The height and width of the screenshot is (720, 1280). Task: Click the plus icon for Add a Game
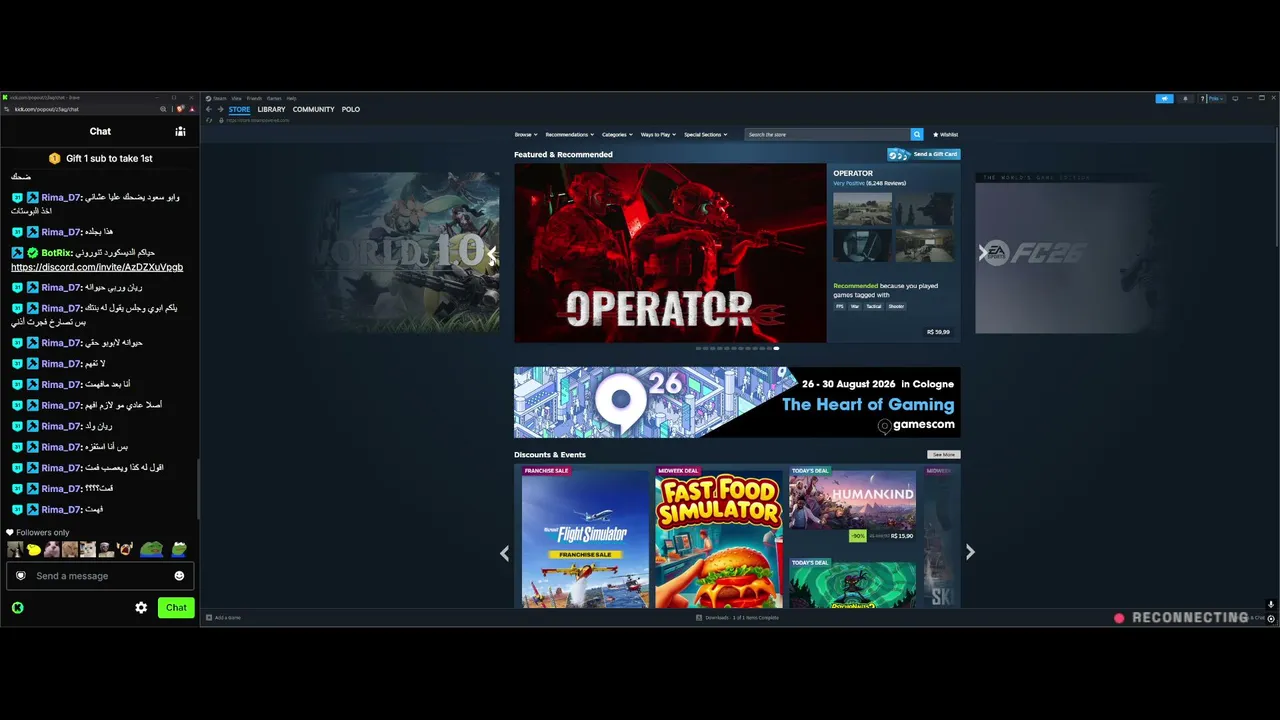click(x=209, y=618)
